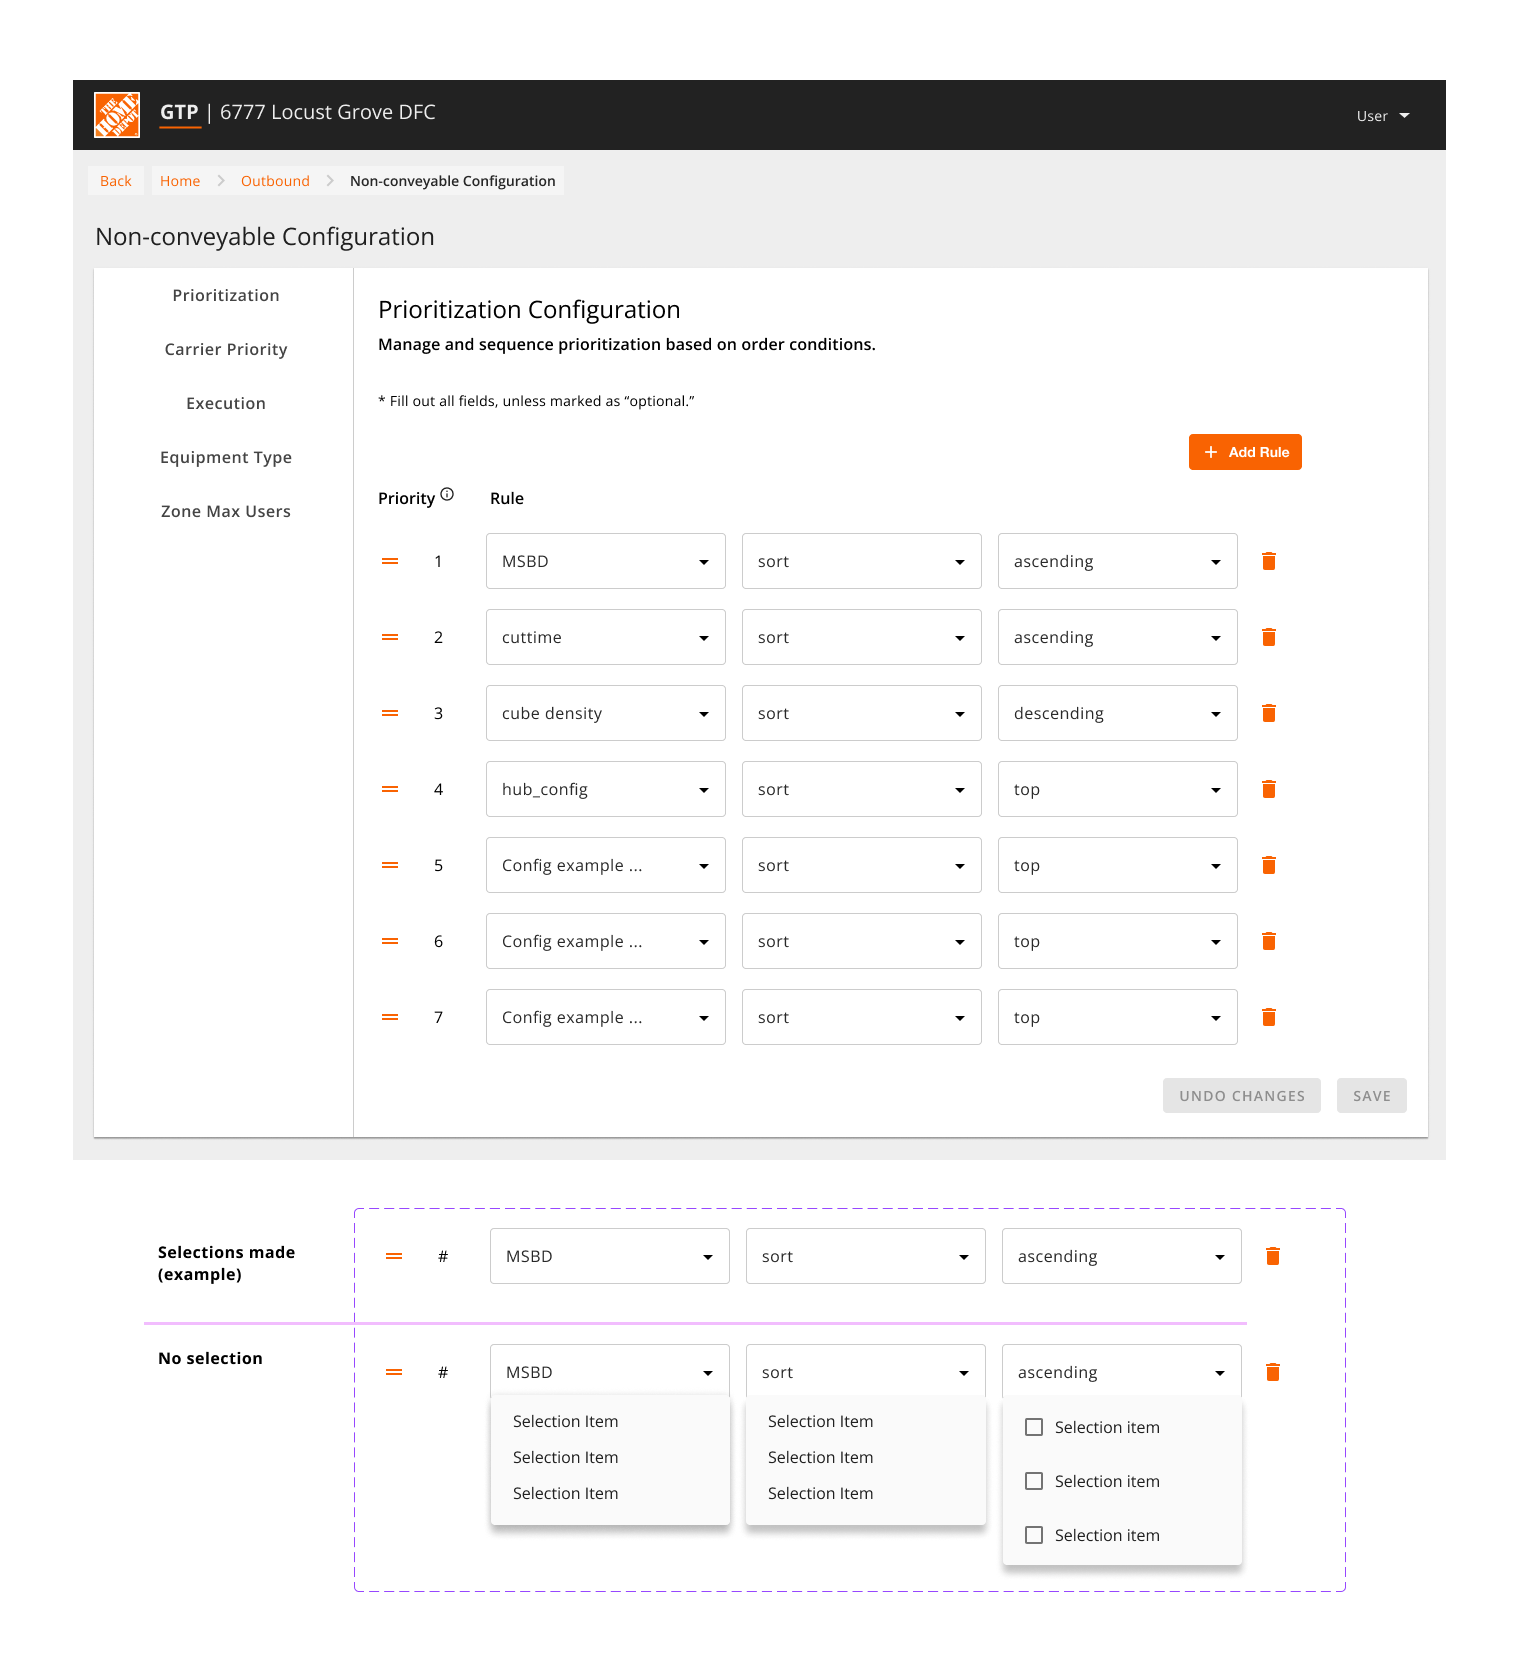Image resolution: width=1524 pixels, height=1657 pixels.
Task: Check the third Selection item checkbox
Action: click(x=1034, y=1535)
